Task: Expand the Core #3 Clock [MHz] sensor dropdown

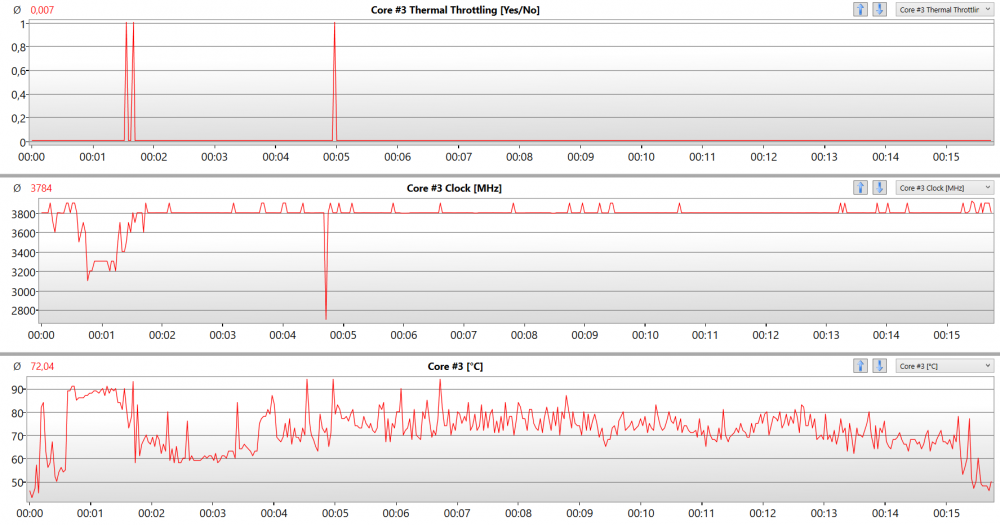Action: pos(944,188)
